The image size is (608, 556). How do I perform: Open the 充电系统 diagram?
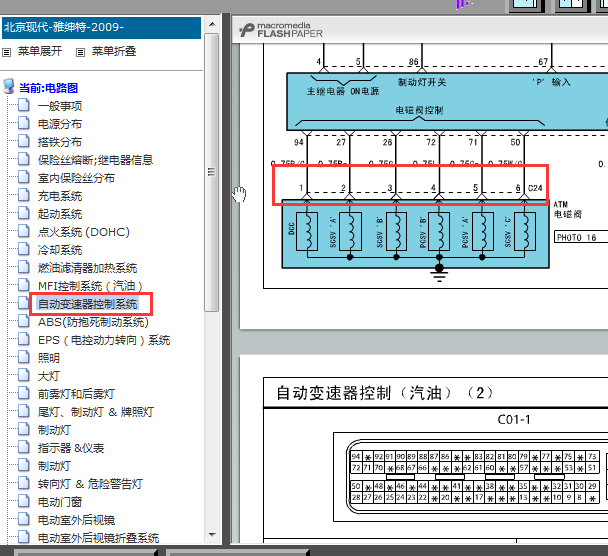click(60, 196)
